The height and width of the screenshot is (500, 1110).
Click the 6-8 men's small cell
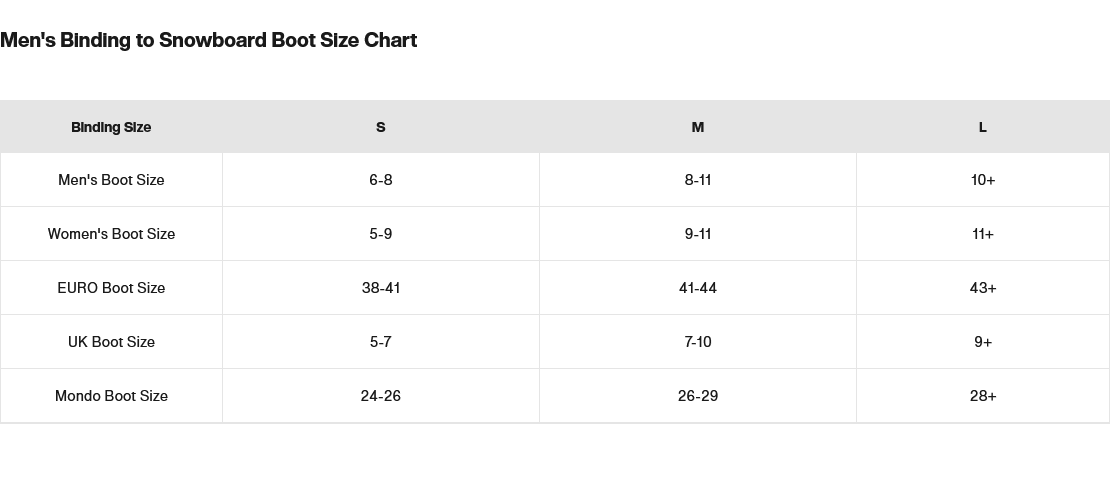[x=381, y=180]
